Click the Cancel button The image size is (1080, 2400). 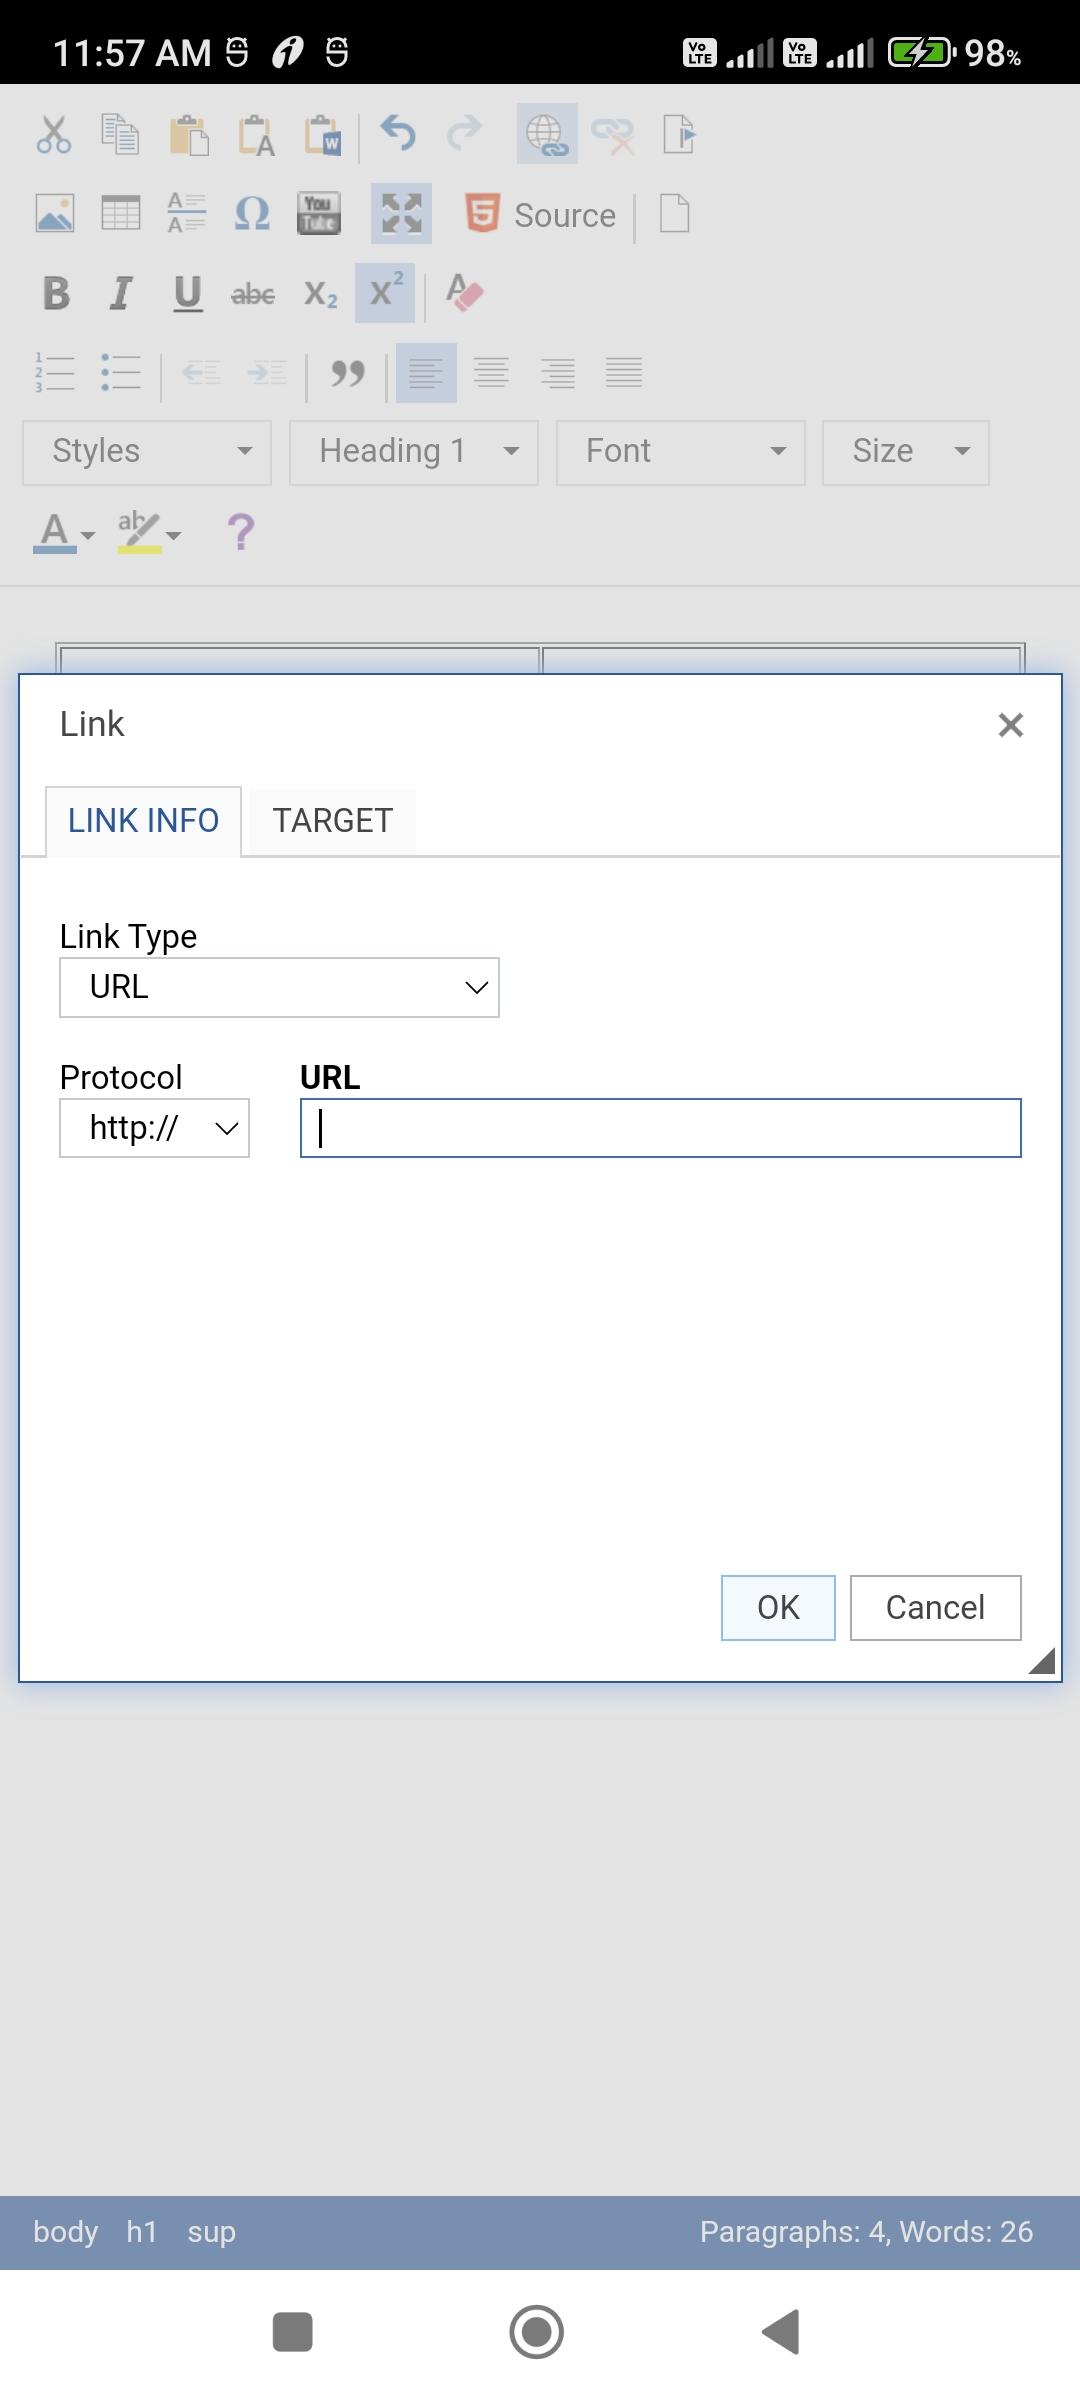[935, 1608]
